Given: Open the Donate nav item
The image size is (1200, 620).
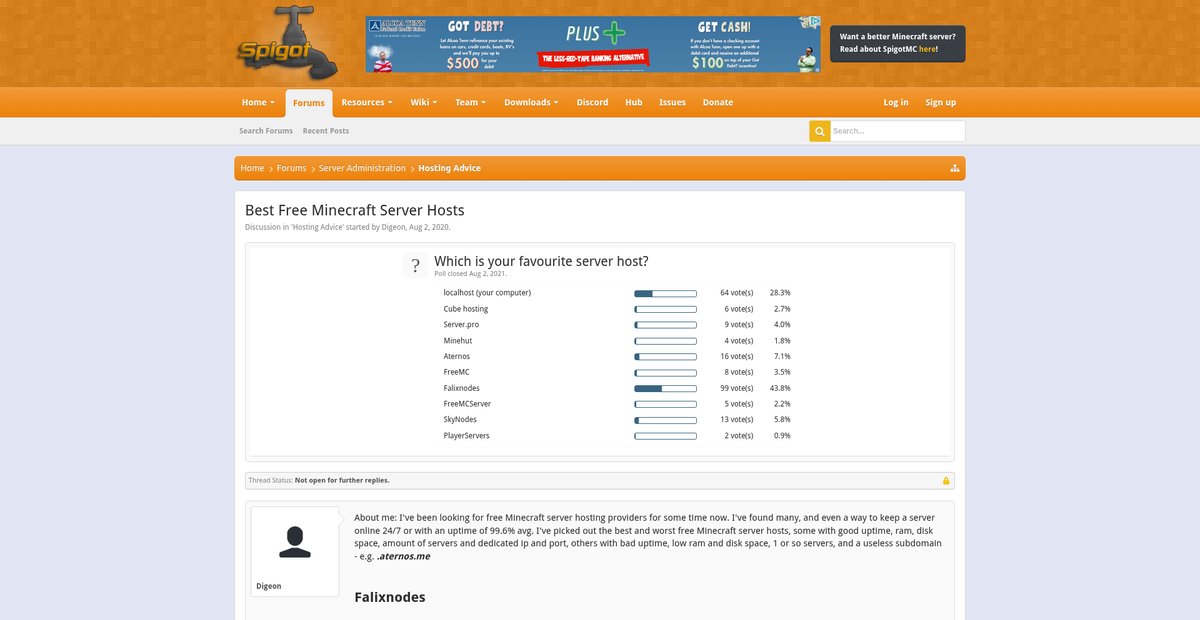Looking at the screenshot, I should click(718, 102).
